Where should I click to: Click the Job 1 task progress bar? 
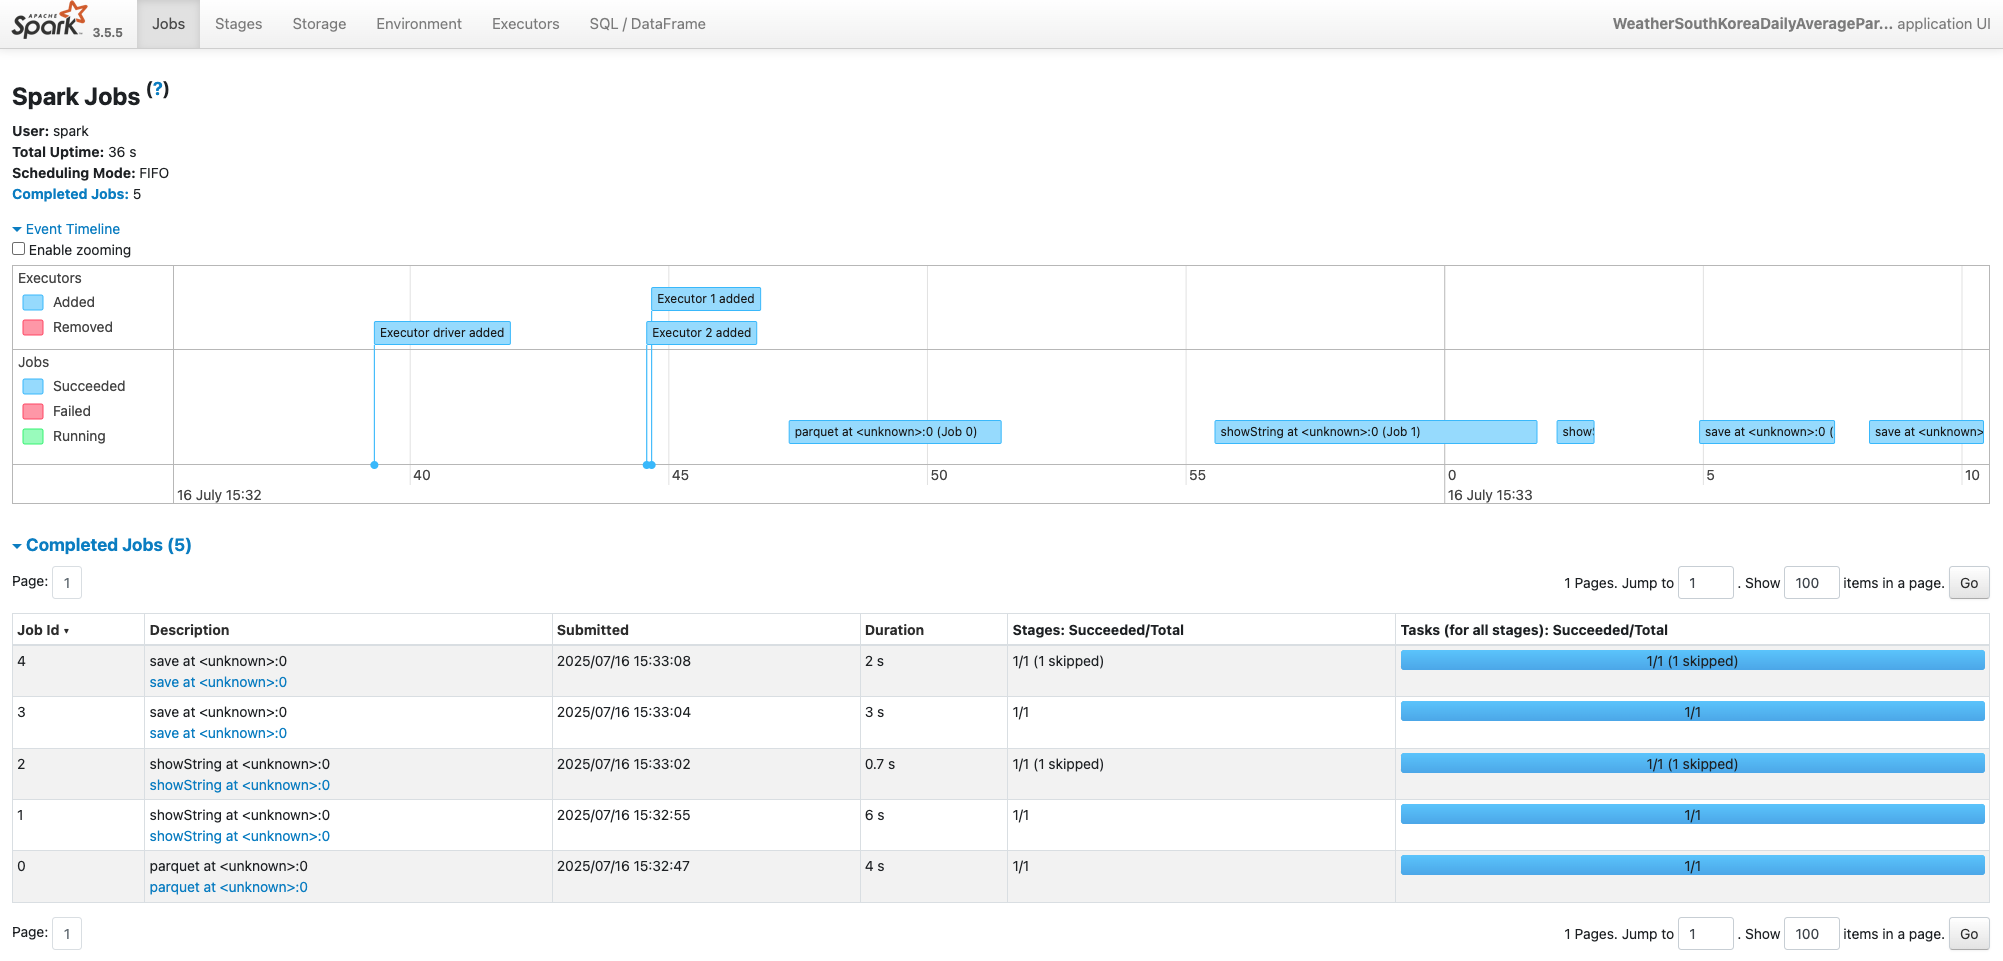[x=1692, y=815]
